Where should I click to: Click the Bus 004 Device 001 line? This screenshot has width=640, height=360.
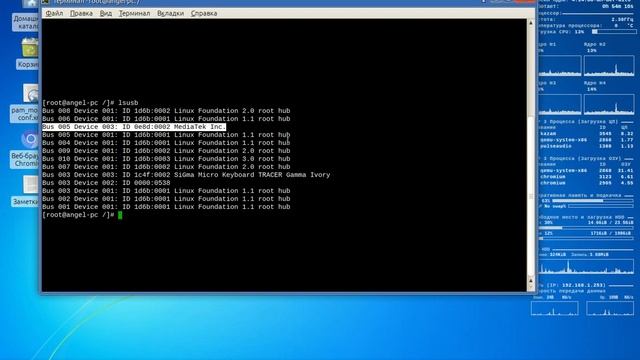[166, 143]
